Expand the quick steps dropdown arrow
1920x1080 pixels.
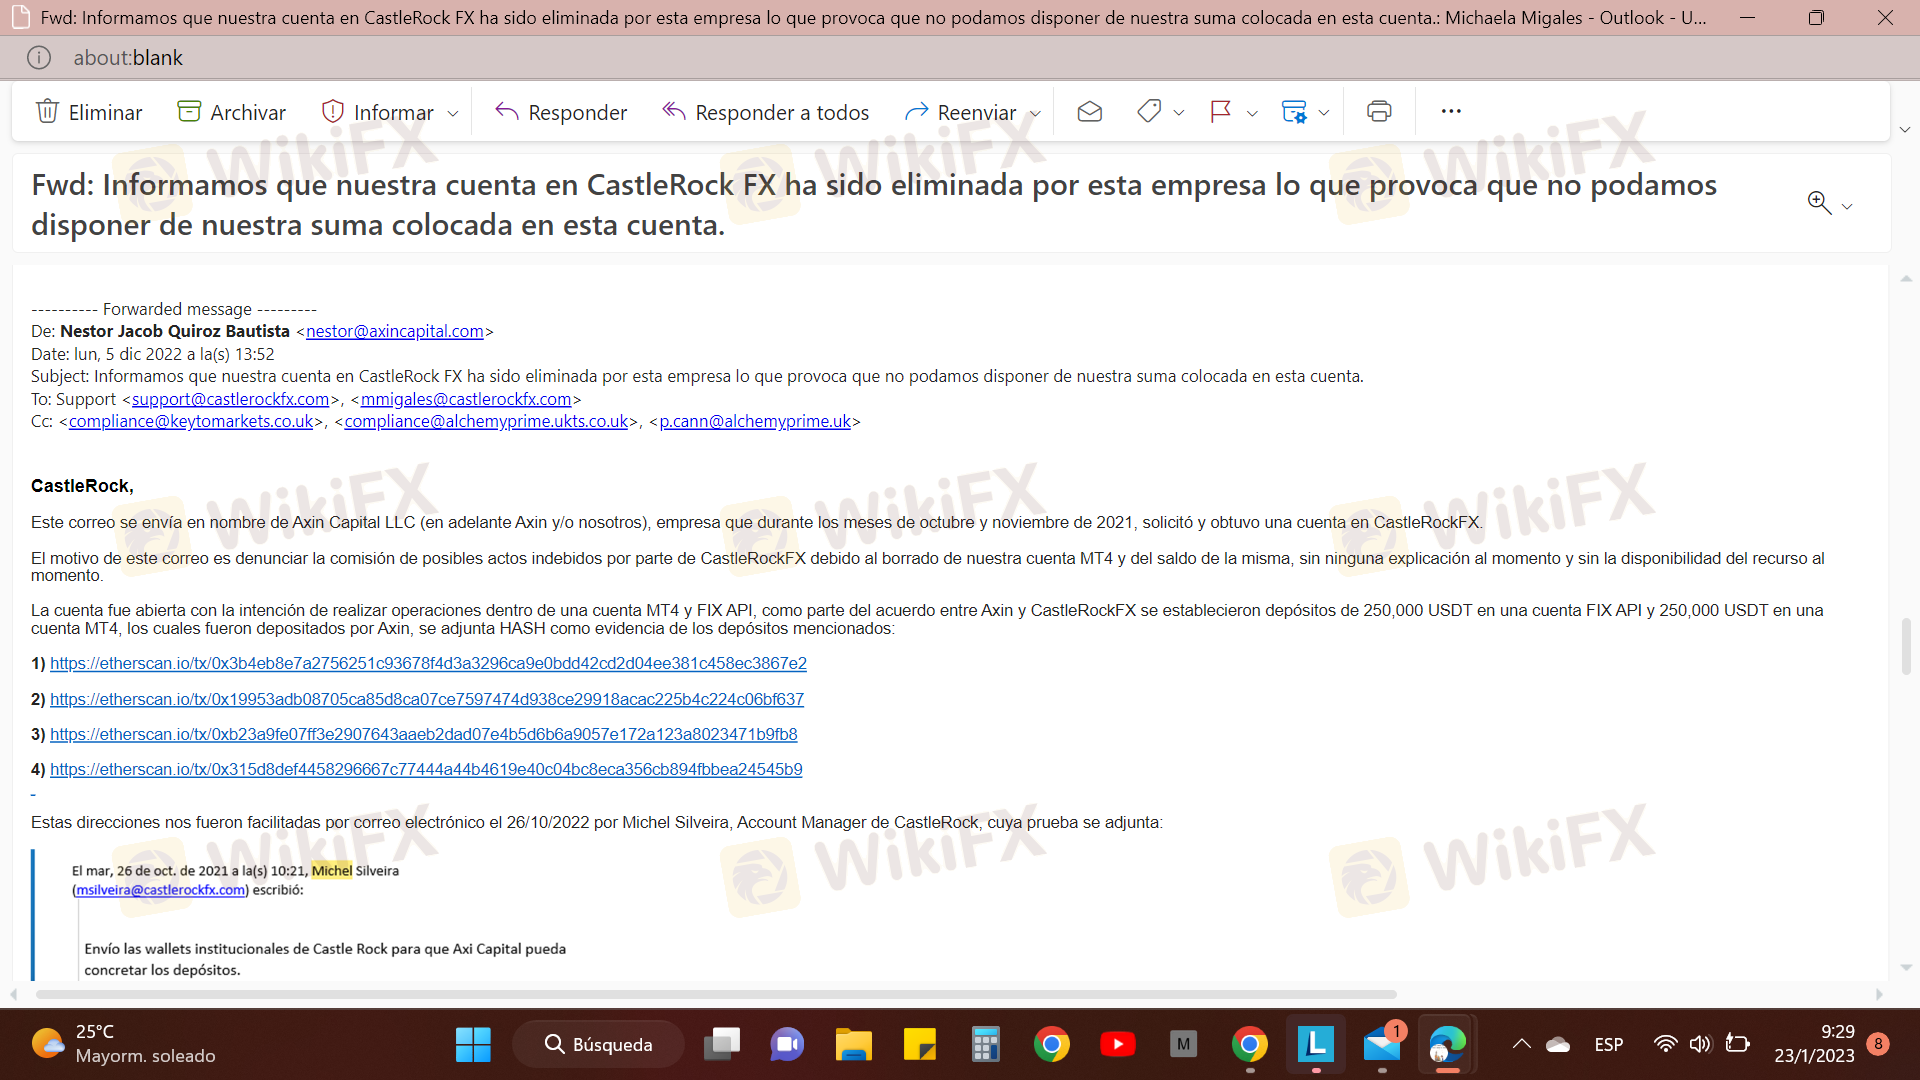click(x=1324, y=113)
